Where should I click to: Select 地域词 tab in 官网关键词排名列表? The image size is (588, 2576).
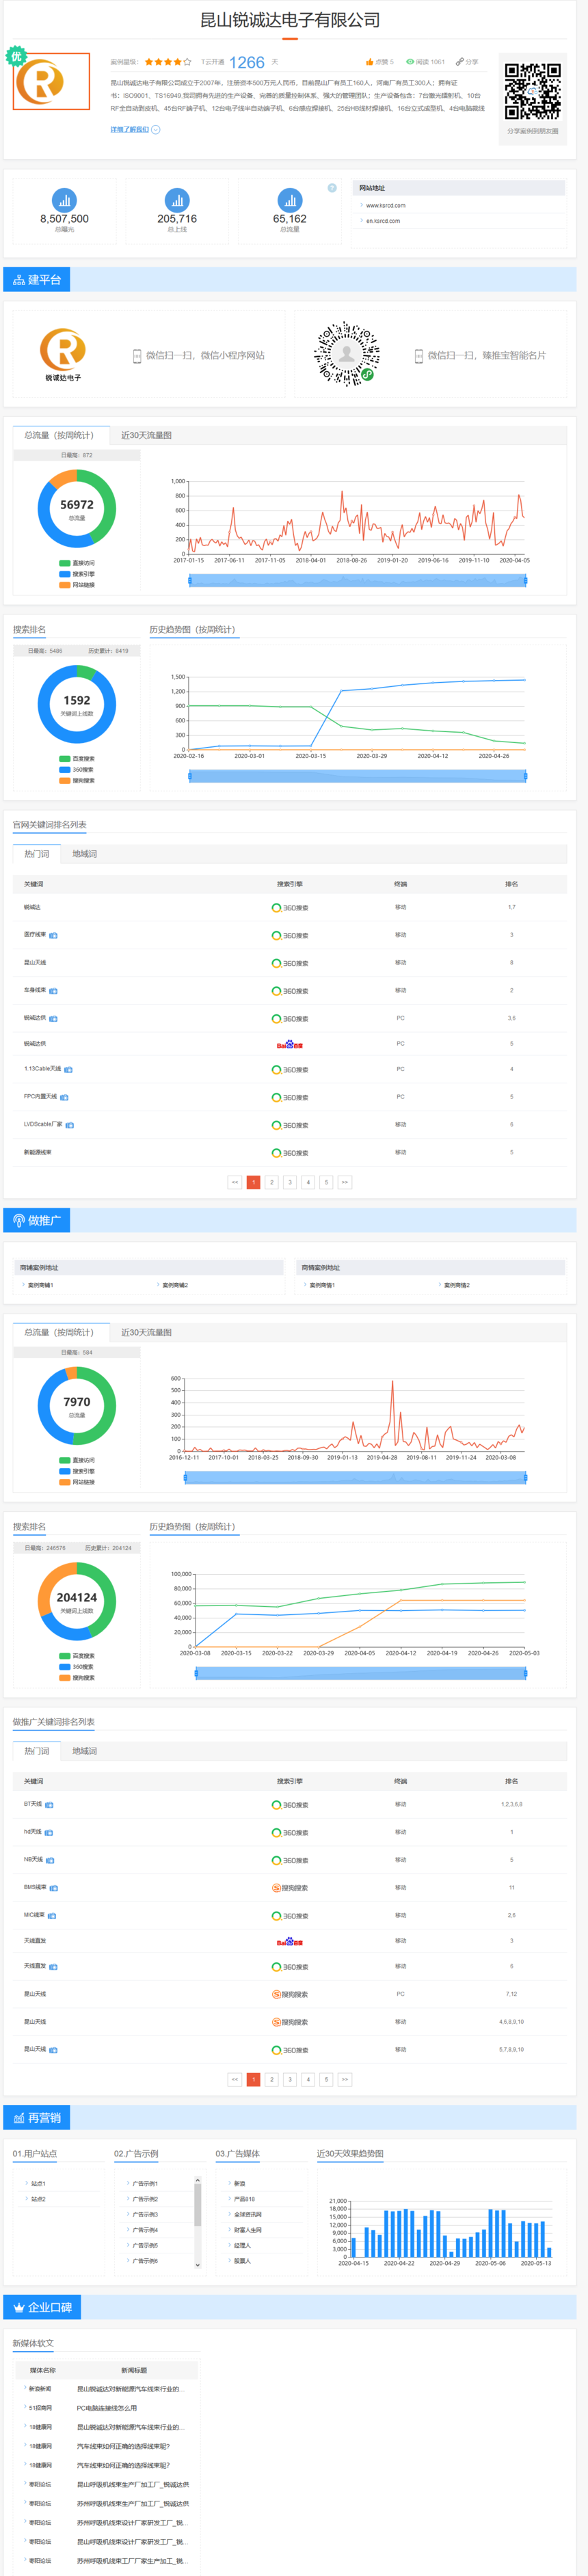(x=84, y=855)
